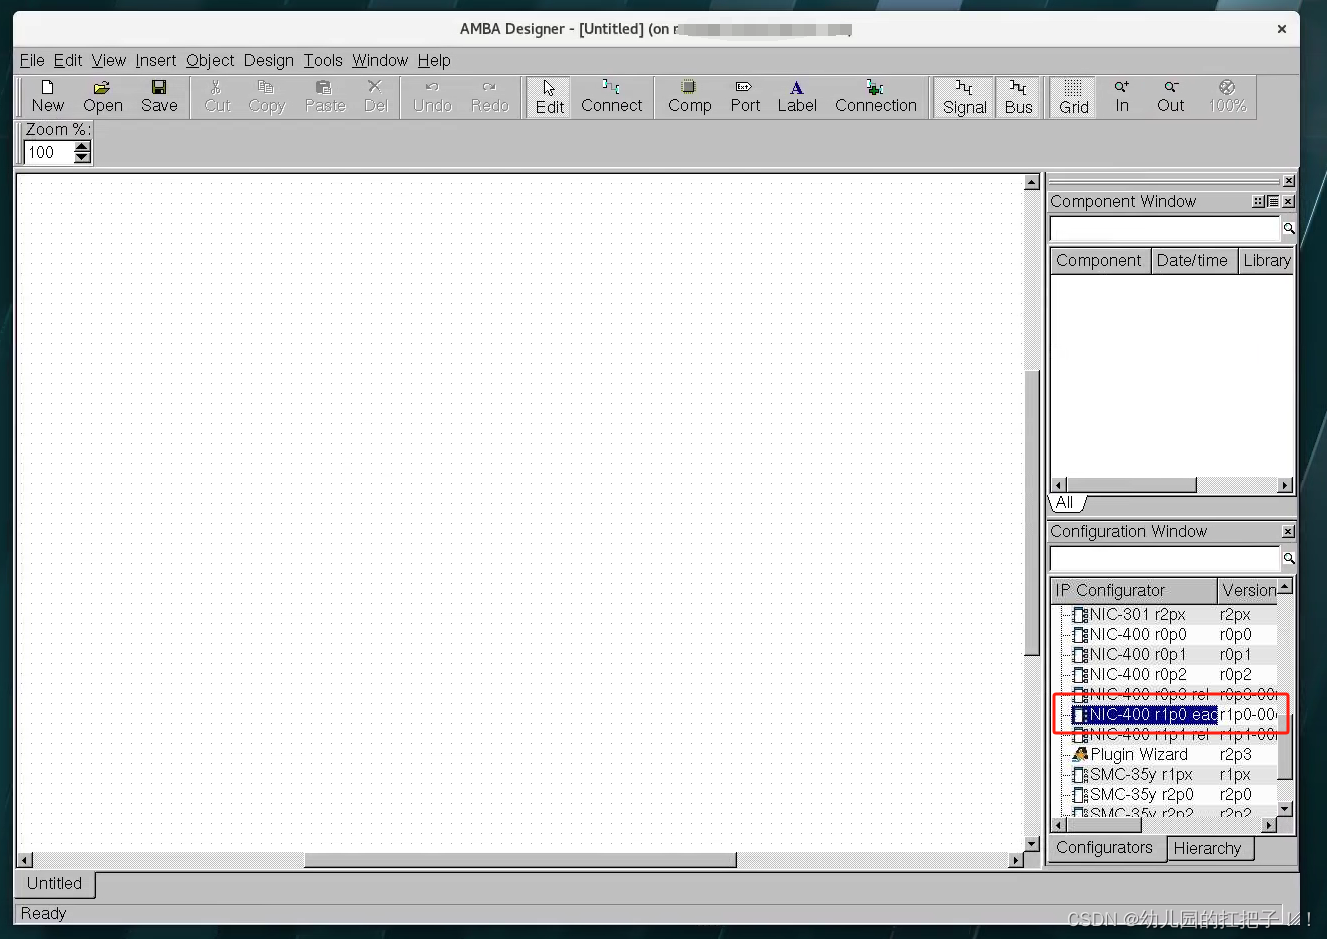Viewport: 1327px width, 939px height.
Task: Select the Connection tool
Action: coord(875,96)
